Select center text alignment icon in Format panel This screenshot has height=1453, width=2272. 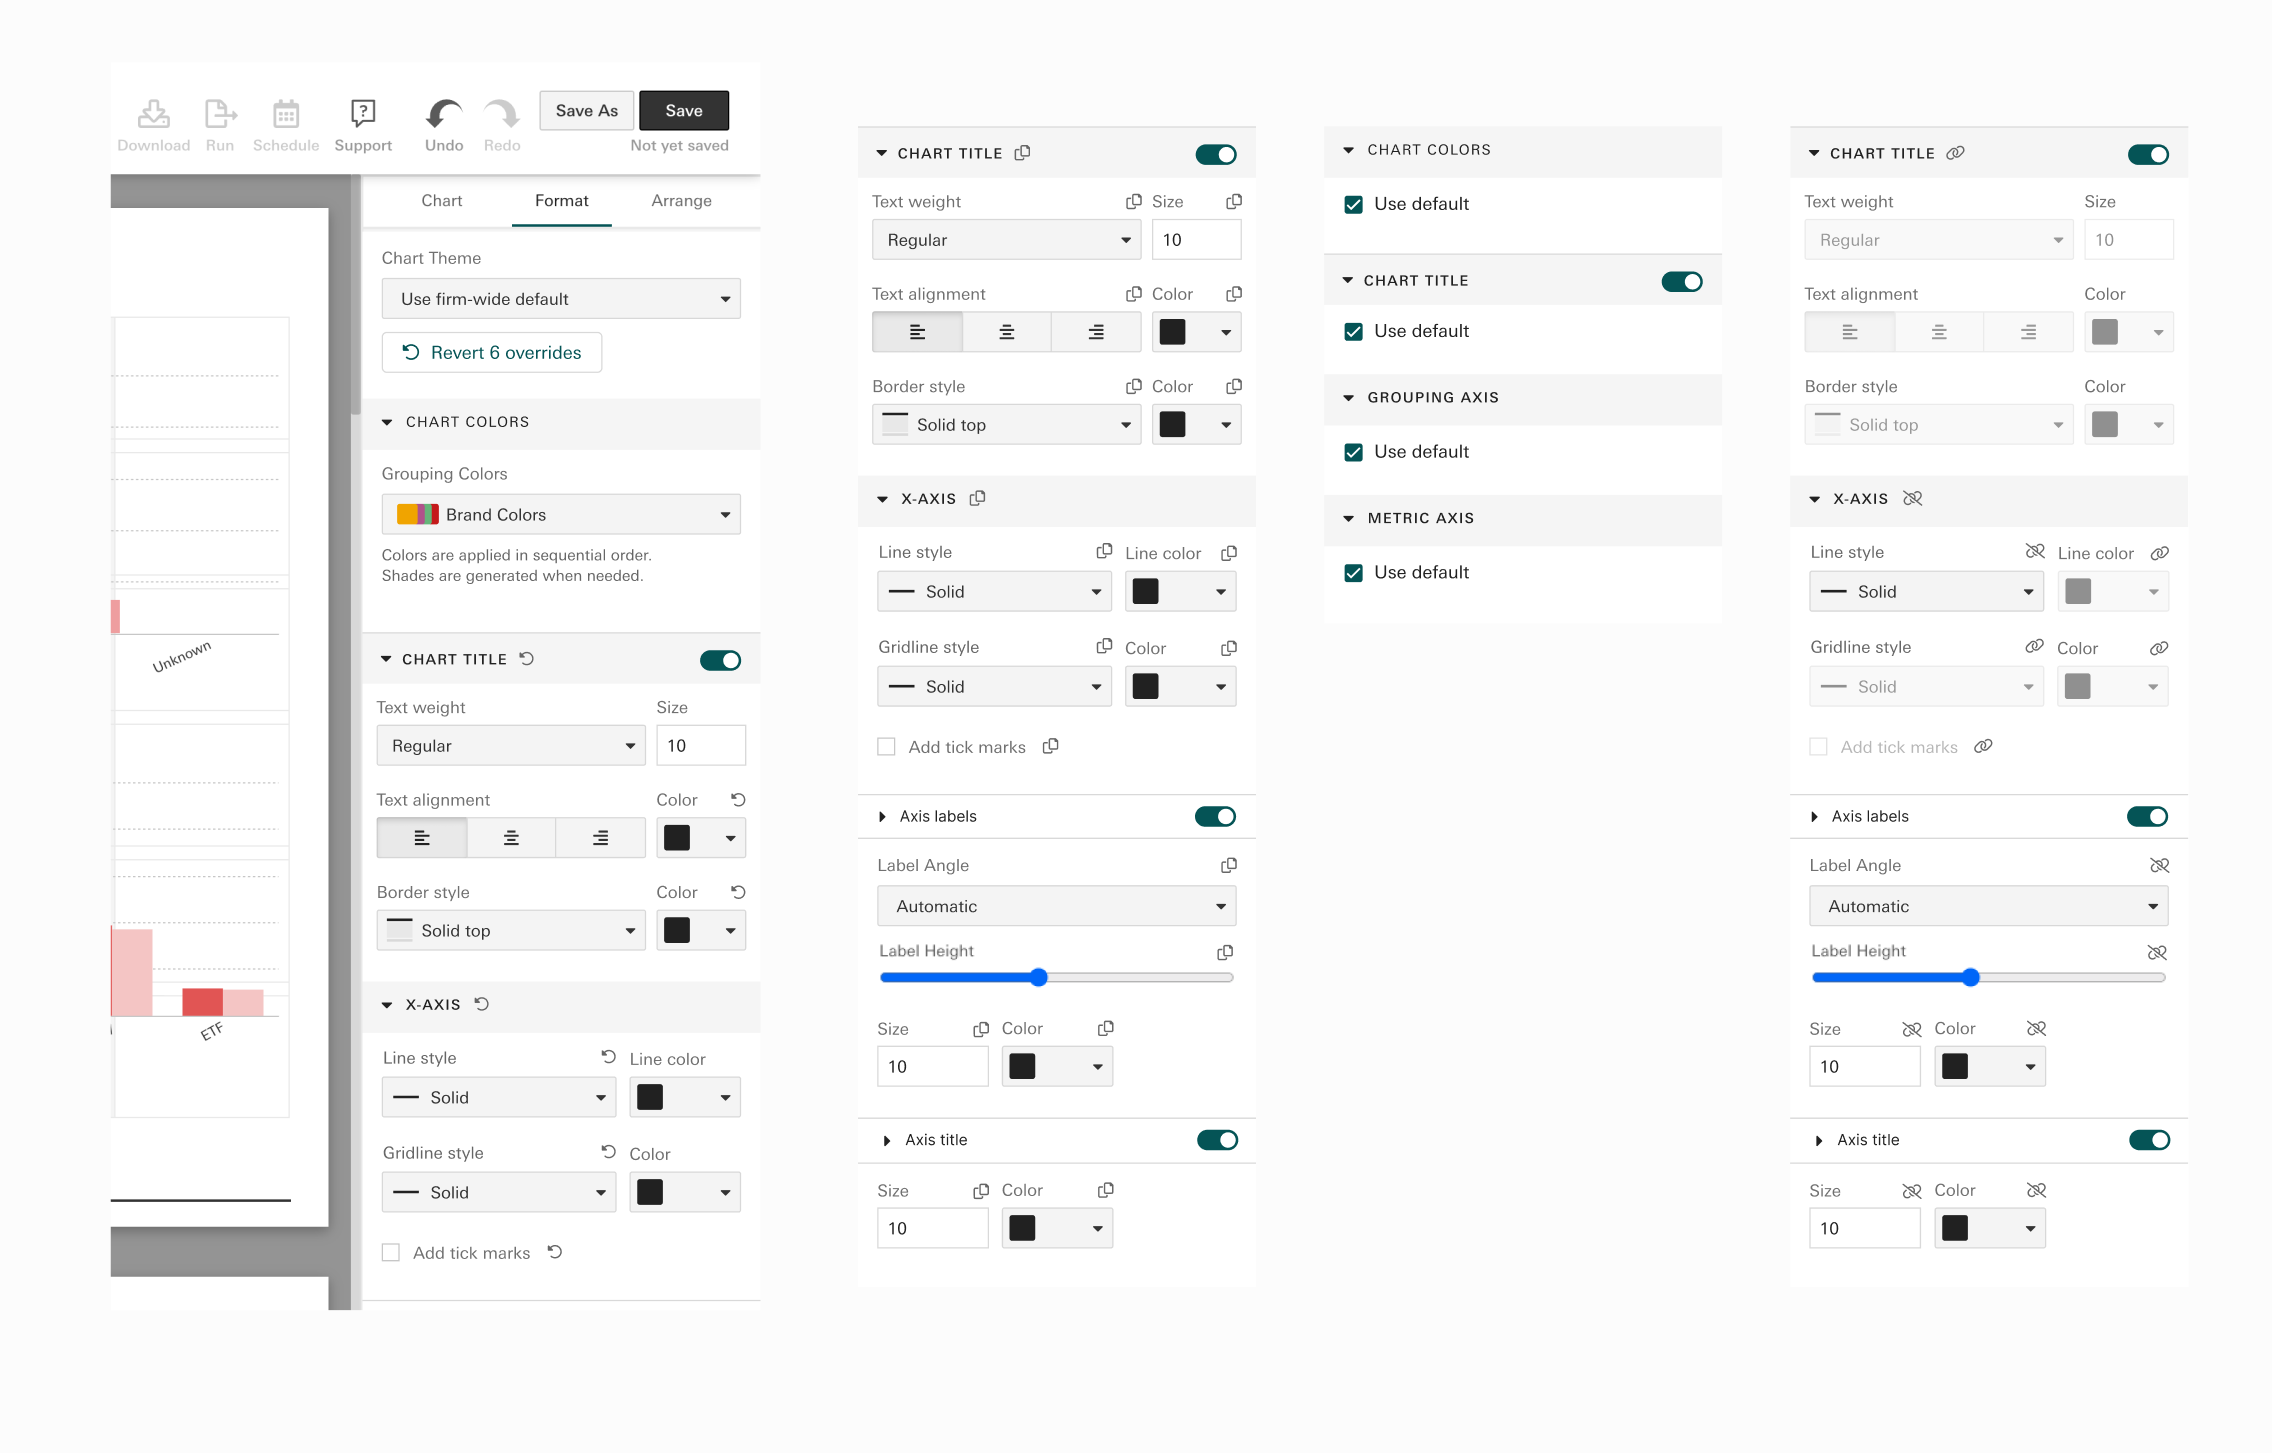click(511, 838)
